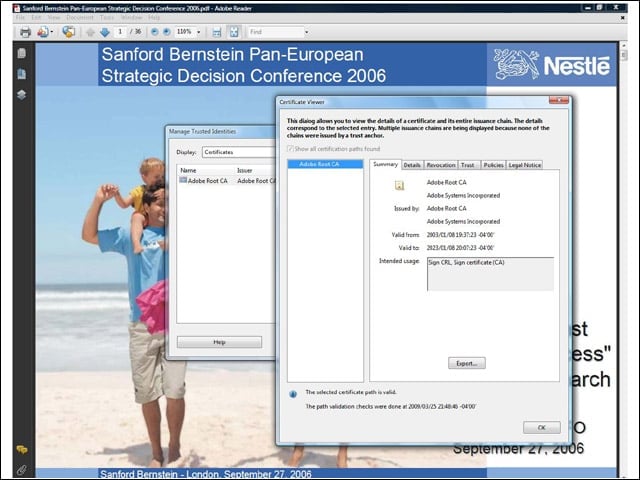Open the Tools menu
640x480 pixels.
[107, 18]
